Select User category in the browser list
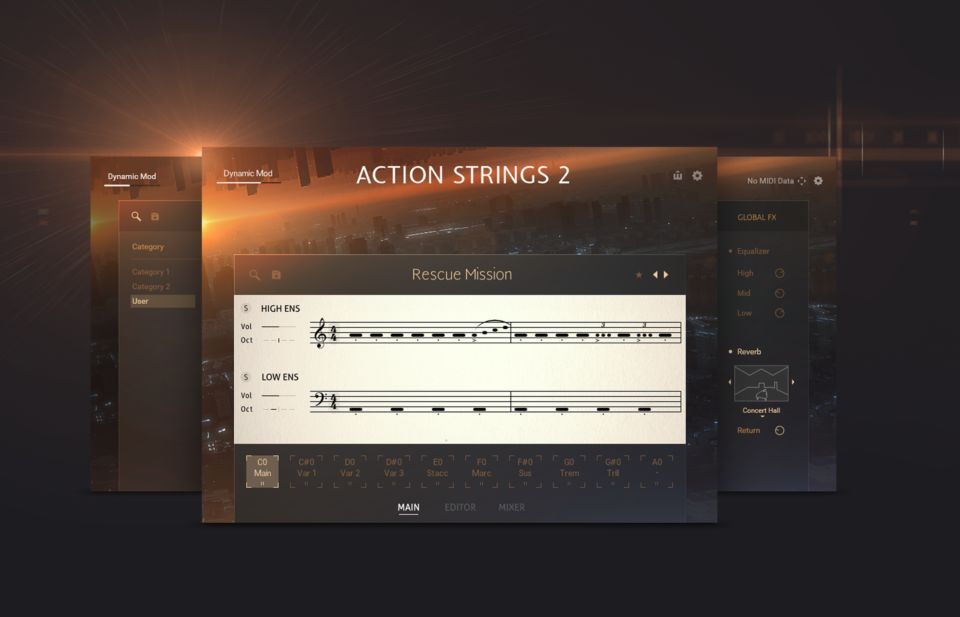 [163, 301]
